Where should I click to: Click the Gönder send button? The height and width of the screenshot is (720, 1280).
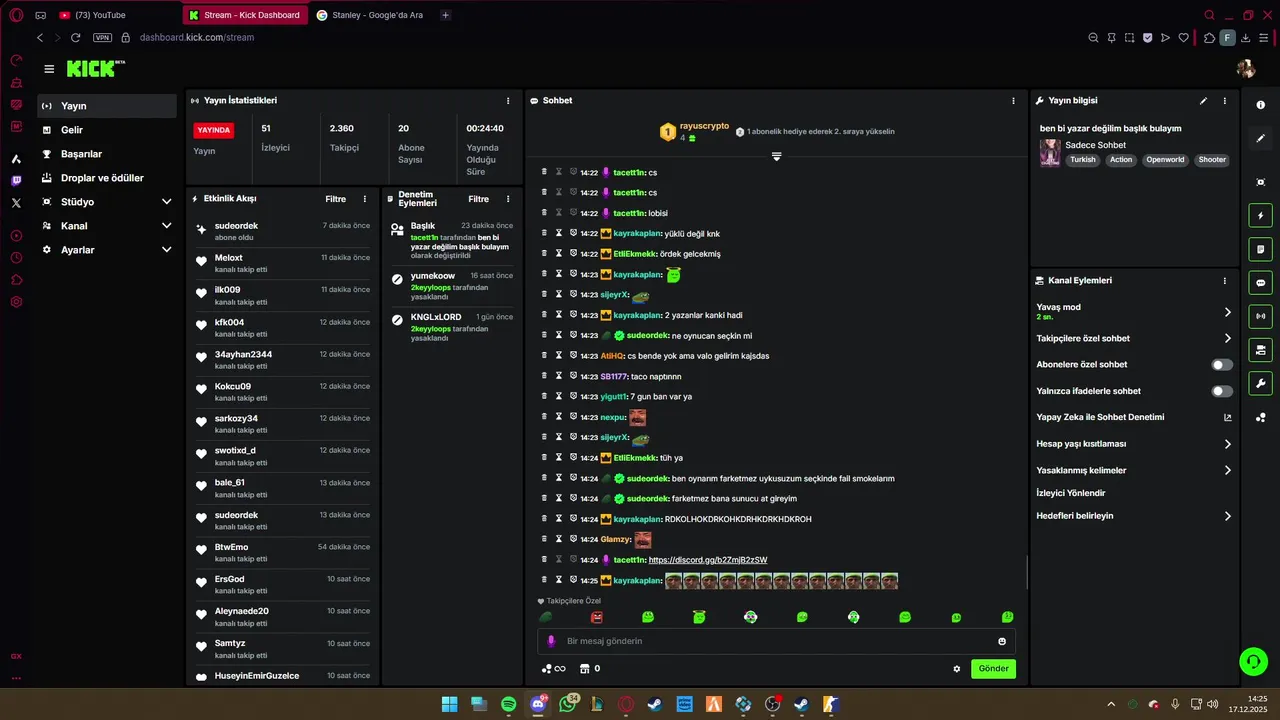pyautogui.click(x=993, y=669)
